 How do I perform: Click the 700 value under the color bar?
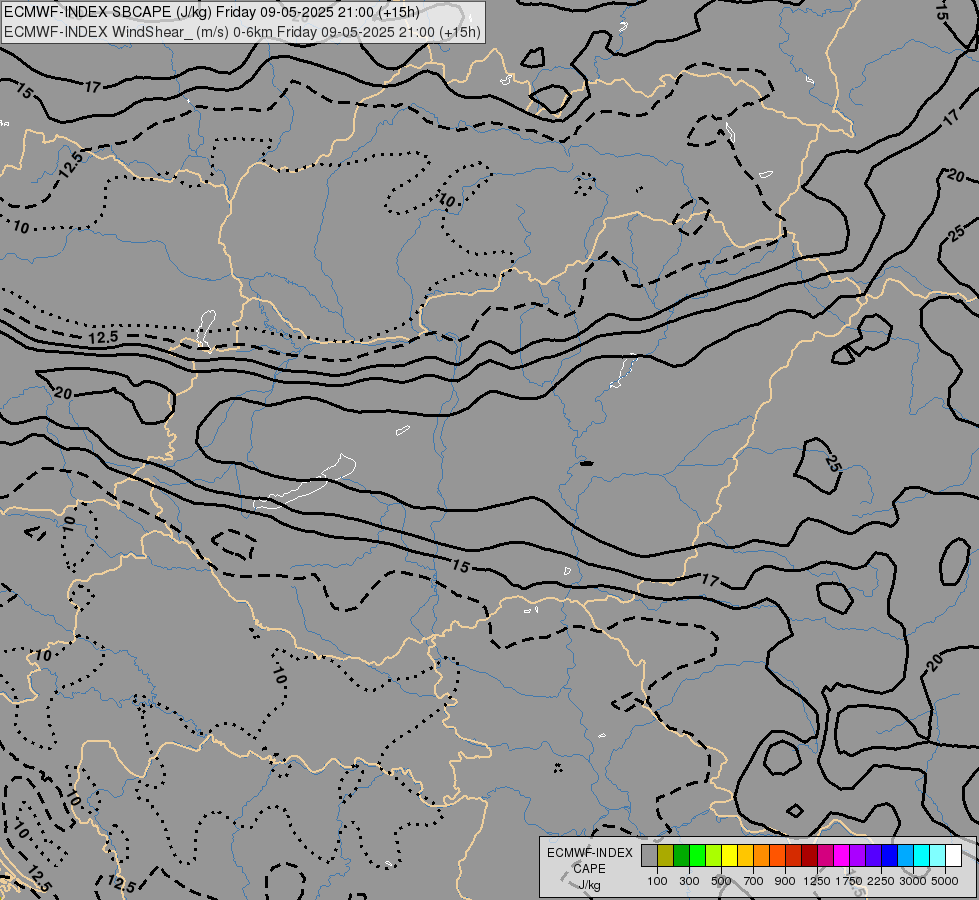[754, 881]
